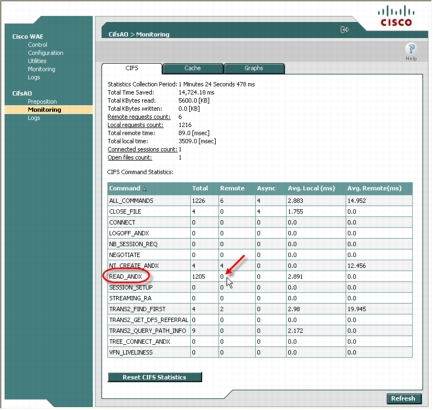The width and height of the screenshot is (433, 410).
Task: Click the STREAMING_RA row label
Action: [x=130, y=298]
